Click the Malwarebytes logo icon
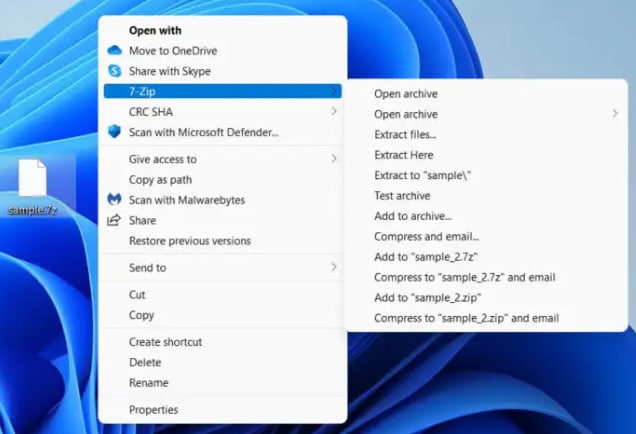Viewport: 636px width, 434px height. pos(114,200)
